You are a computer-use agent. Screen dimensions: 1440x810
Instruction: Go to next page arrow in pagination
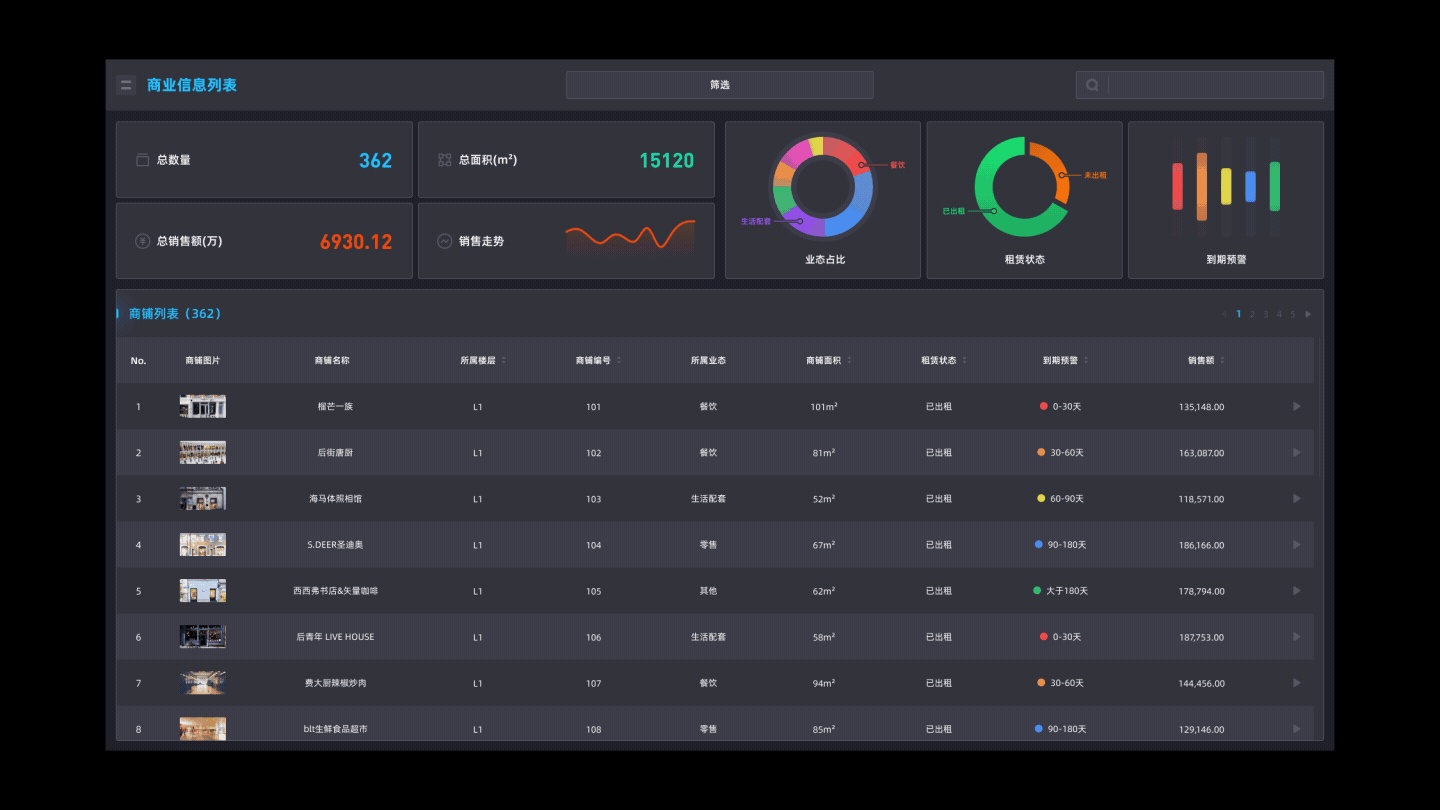click(1308, 314)
